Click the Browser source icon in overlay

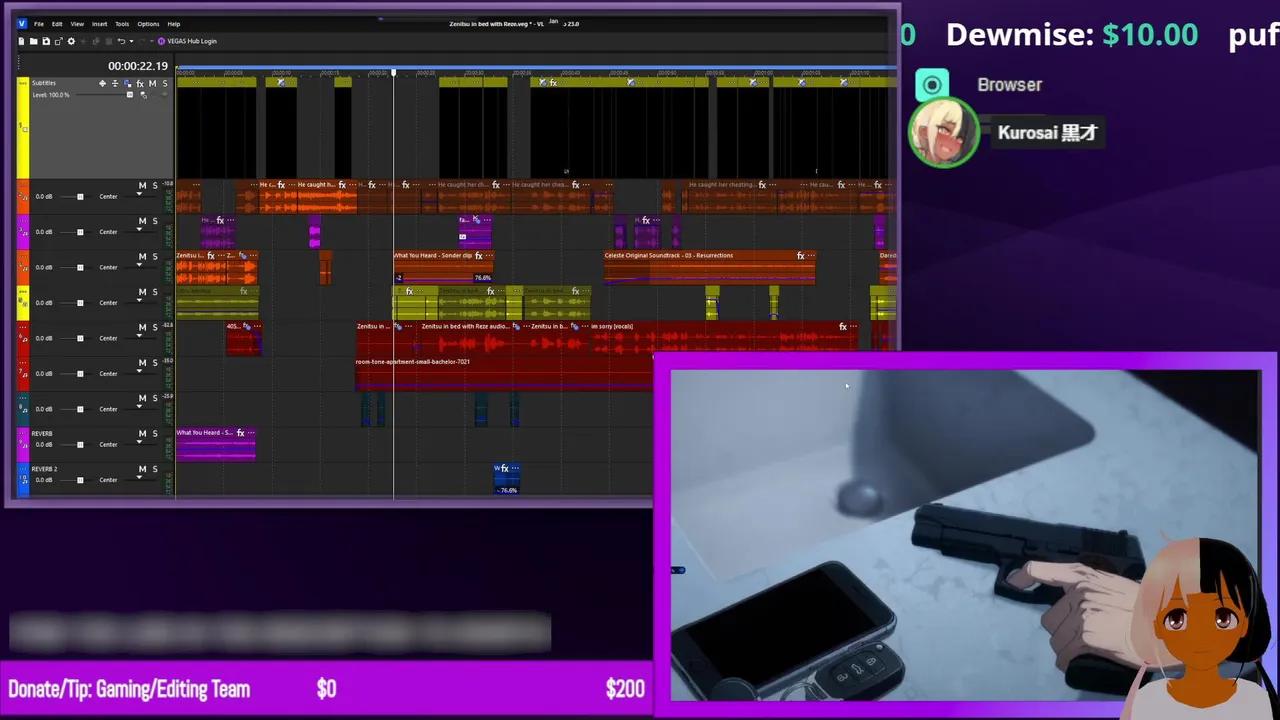(x=932, y=85)
